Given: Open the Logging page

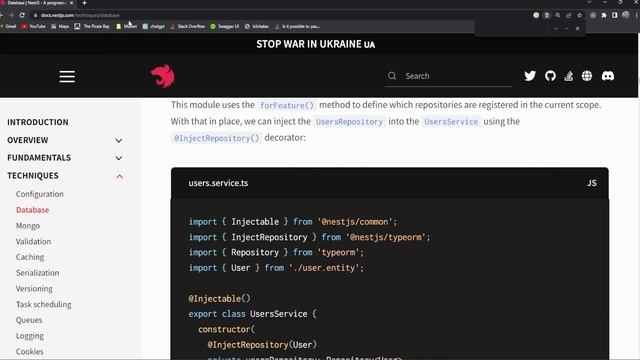Looking at the screenshot, I should (x=30, y=336).
